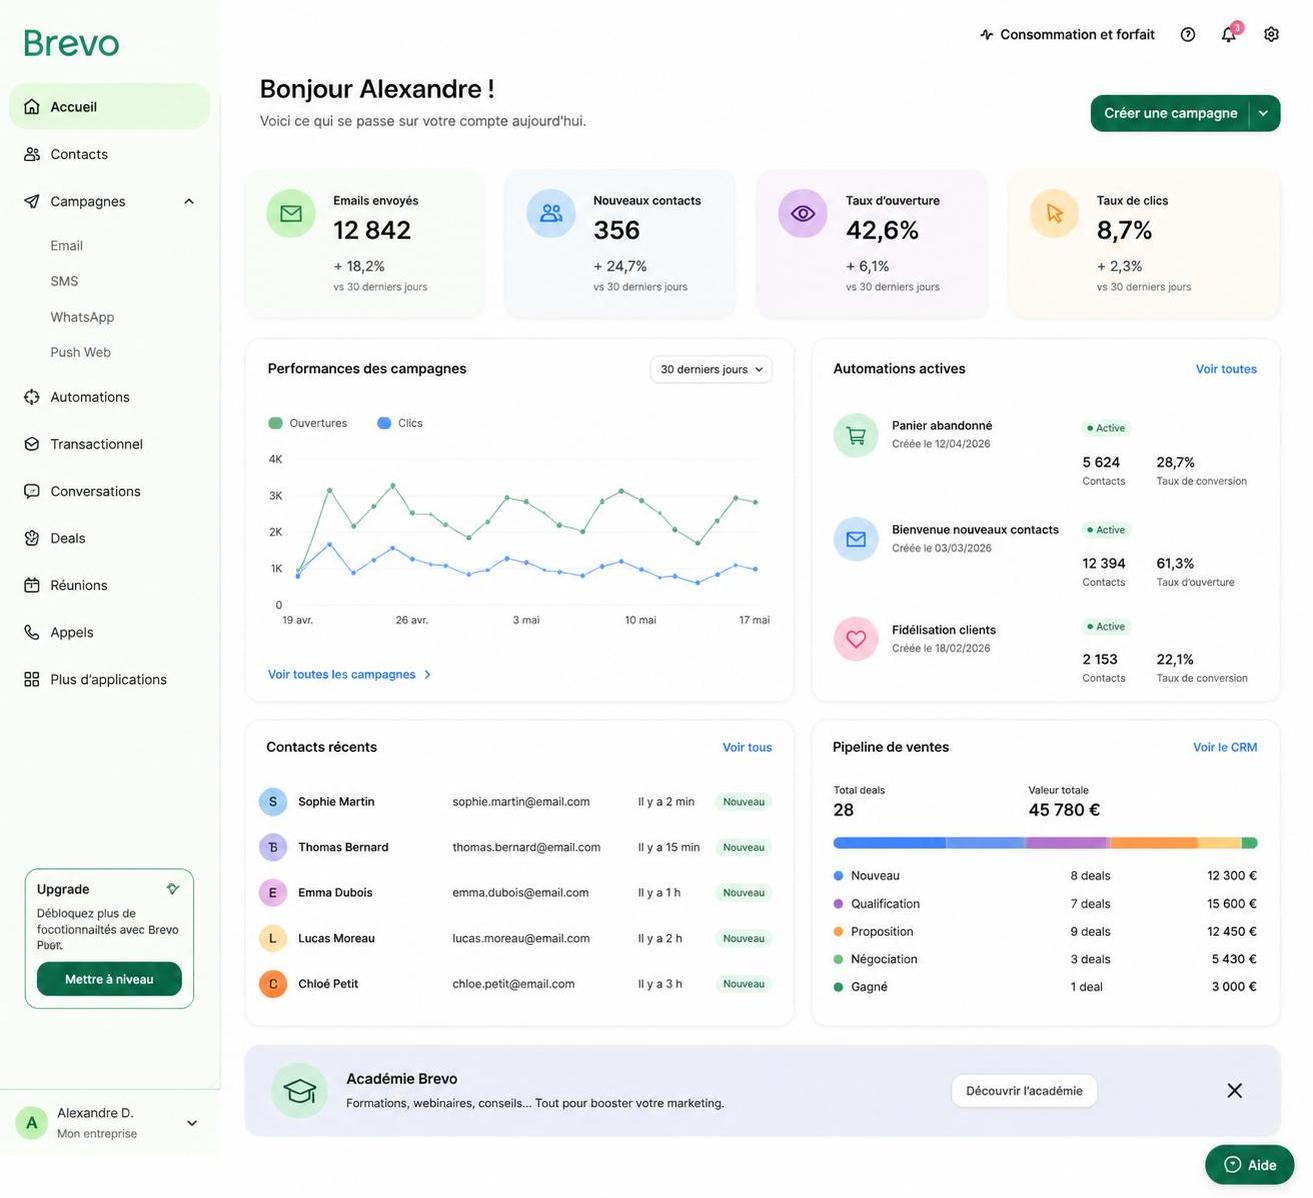
Task: Open the Voir toutes automations link
Action: click(1226, 369)
